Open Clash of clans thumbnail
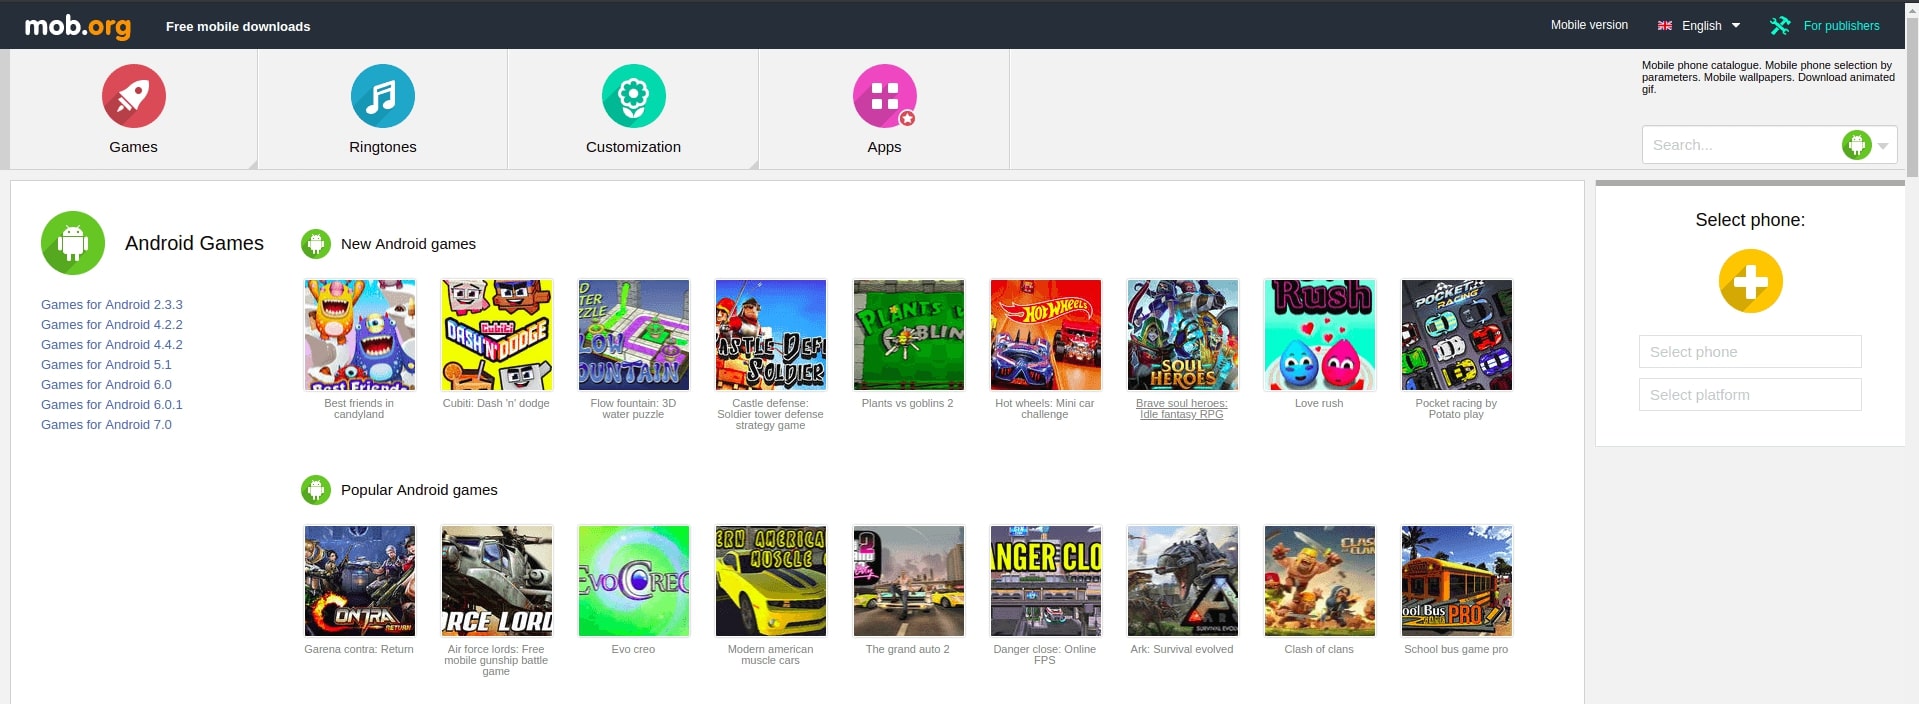 (x=1320, y=581)
